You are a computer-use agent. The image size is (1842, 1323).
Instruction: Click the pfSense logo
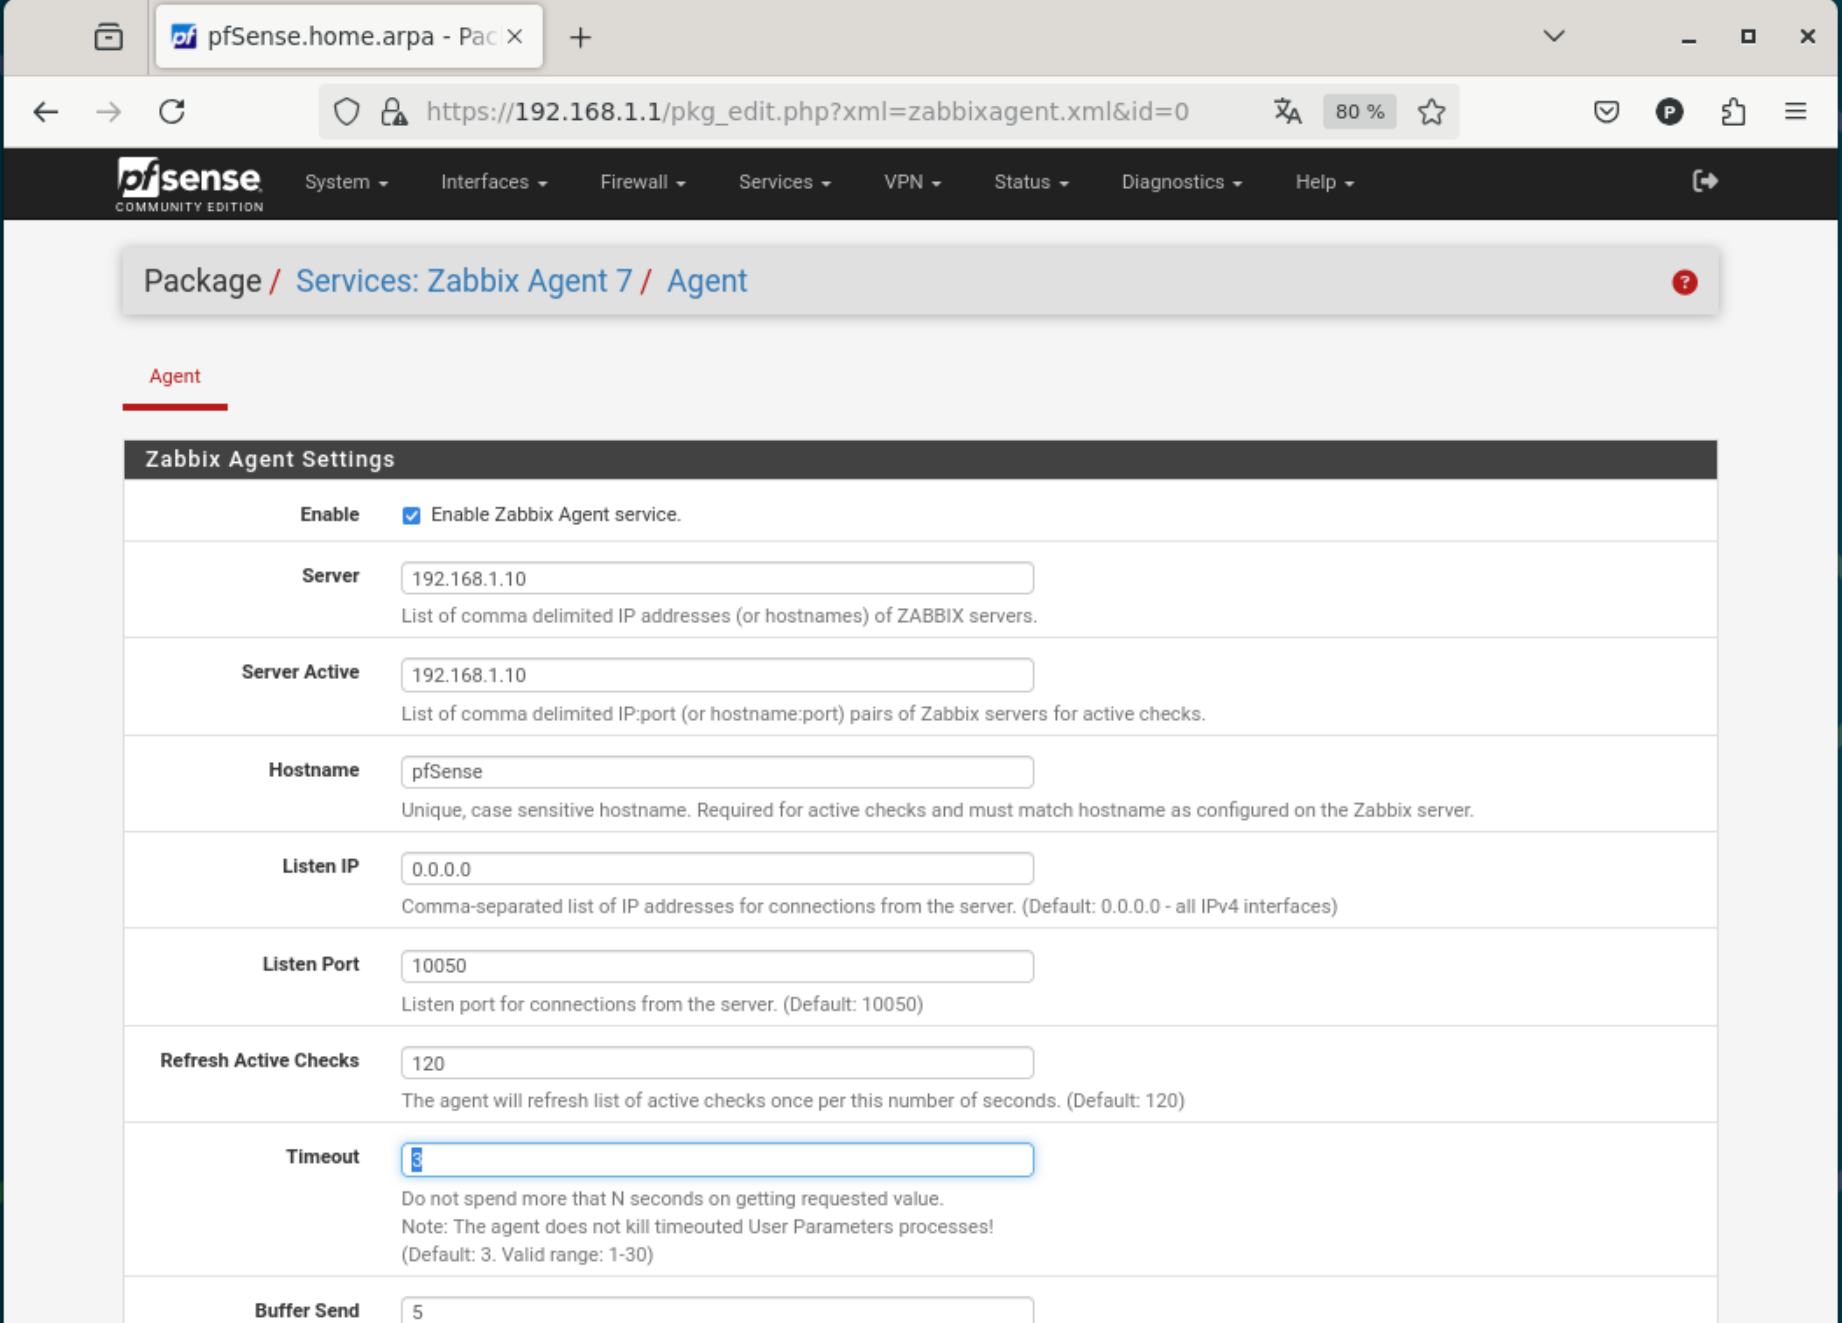click(189, 184)
